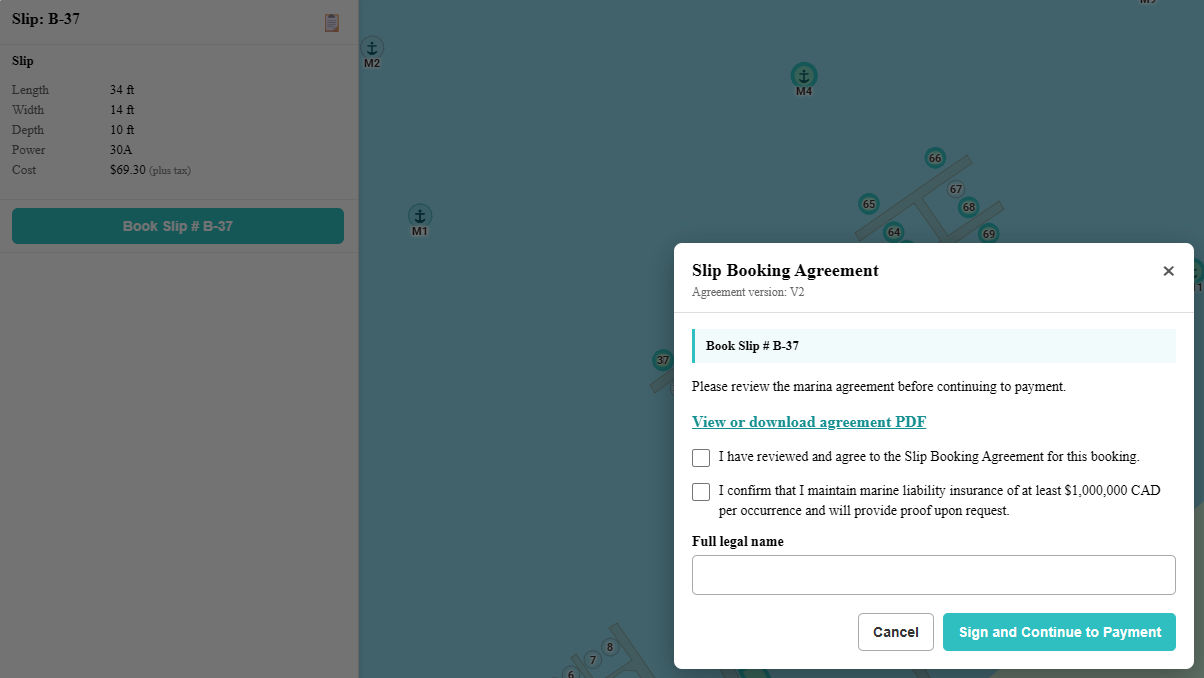Check the marine liability insurance confirmation box
Image resolution: width=1204 pixels, height=678 pixels.
click(701, 492)
